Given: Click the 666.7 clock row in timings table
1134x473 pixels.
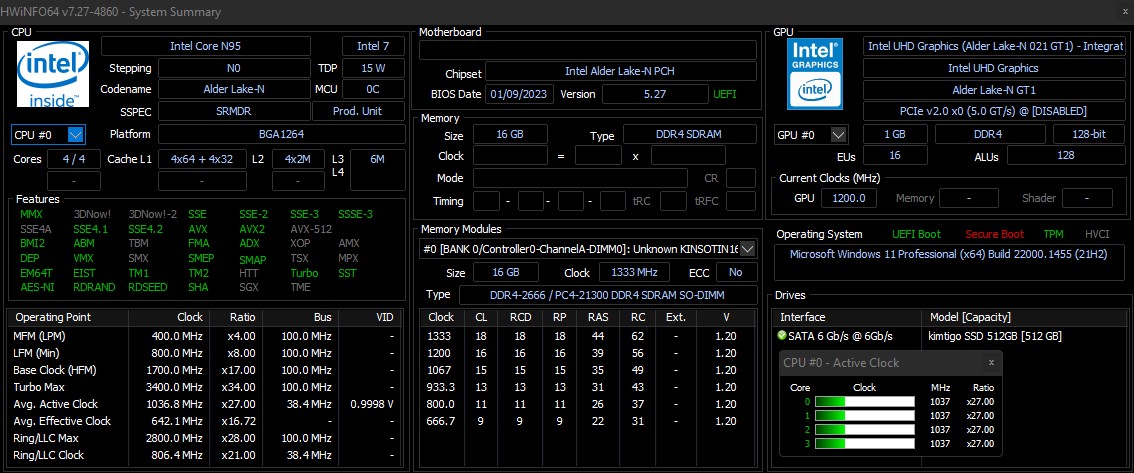Looking at the screenshot, I should click(x=586, y=421).
